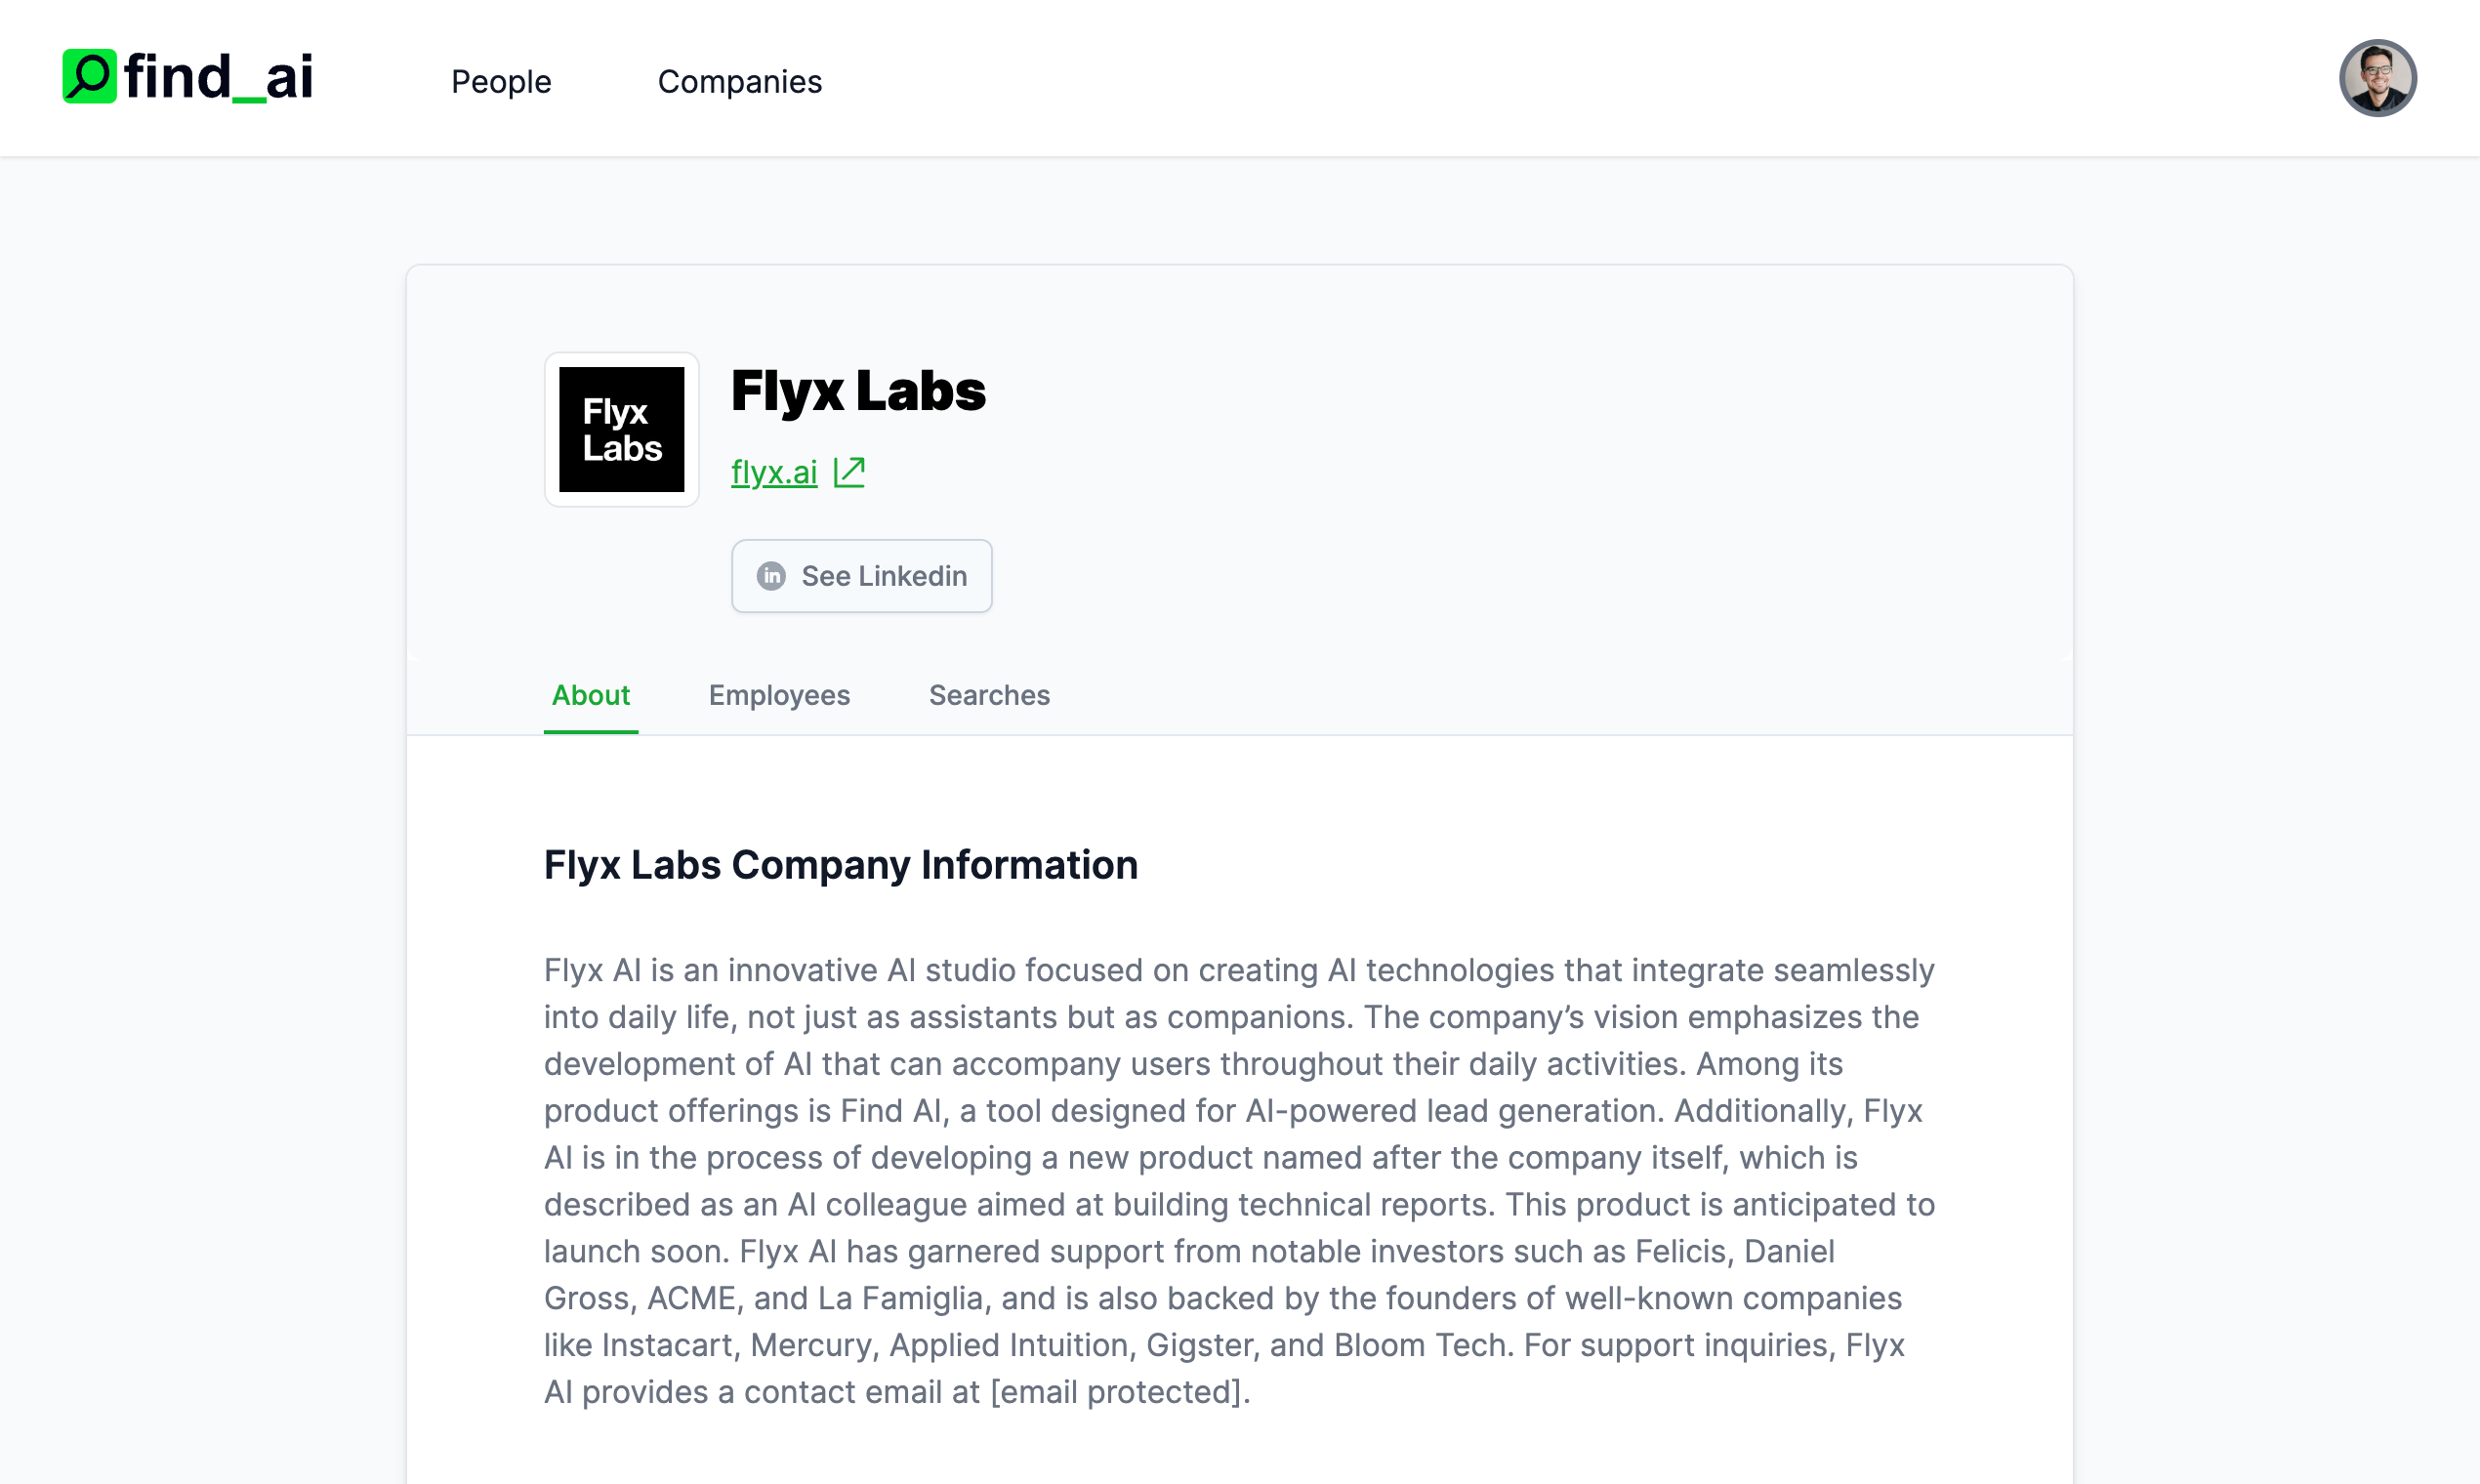Viewport: 2480px width, 1484px height.
Task: Click the Flyx Labs company title
Action: pyautogui.click(x=857, y=390)
